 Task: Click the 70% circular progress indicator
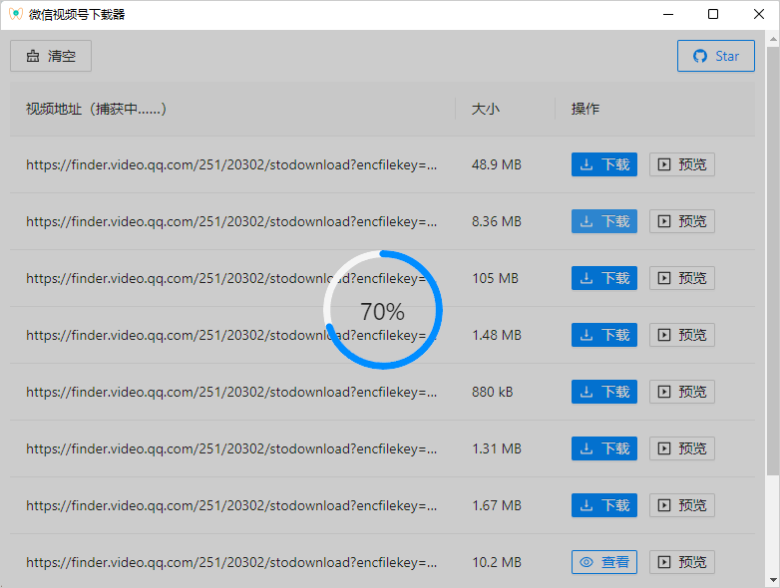[382, 310]
